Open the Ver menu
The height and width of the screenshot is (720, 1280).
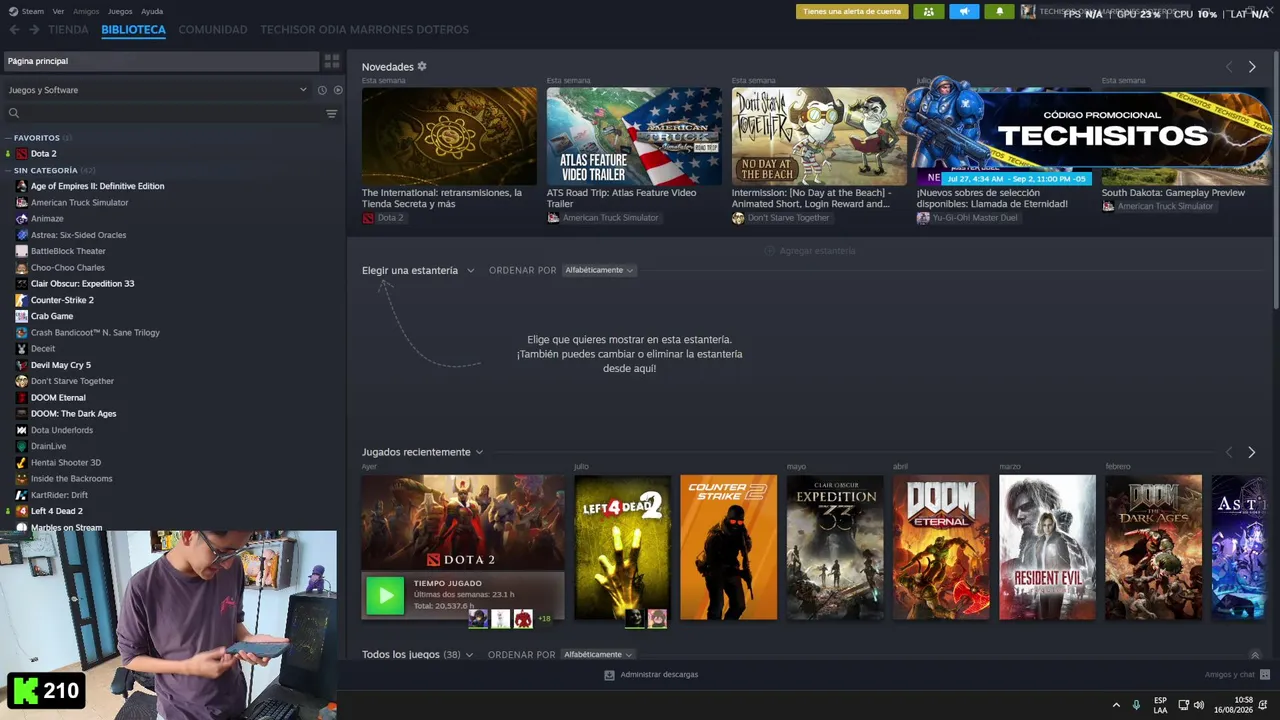58,11
